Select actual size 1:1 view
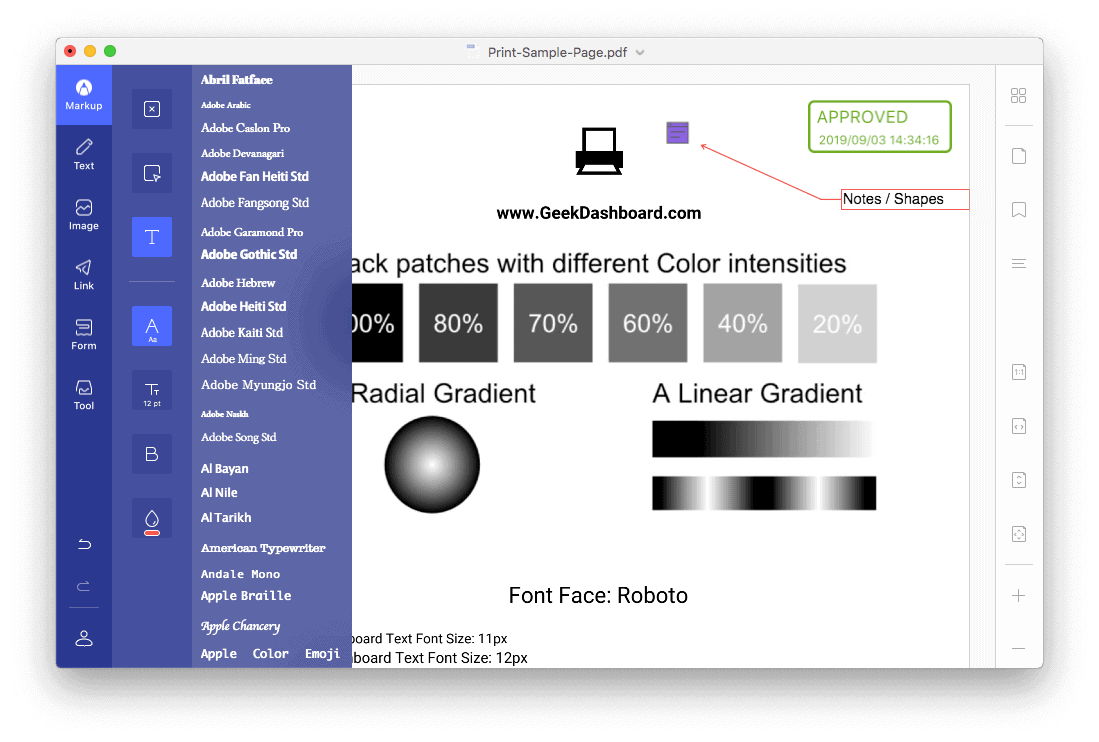This screenshot has height=742, width=1099. pyautogui.click(x=1019, y=371)
